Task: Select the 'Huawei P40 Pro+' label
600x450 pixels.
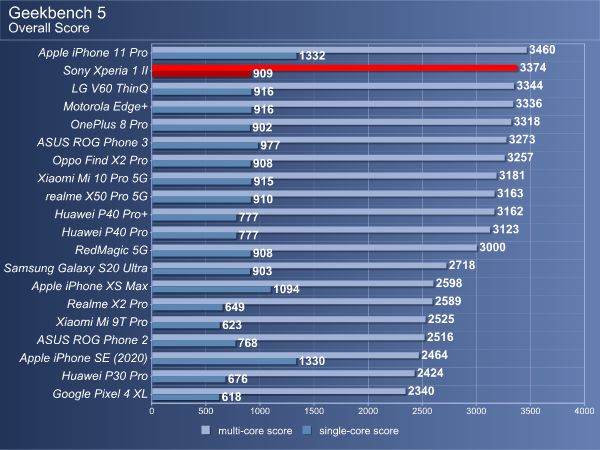Action: (x=101, y=214)
